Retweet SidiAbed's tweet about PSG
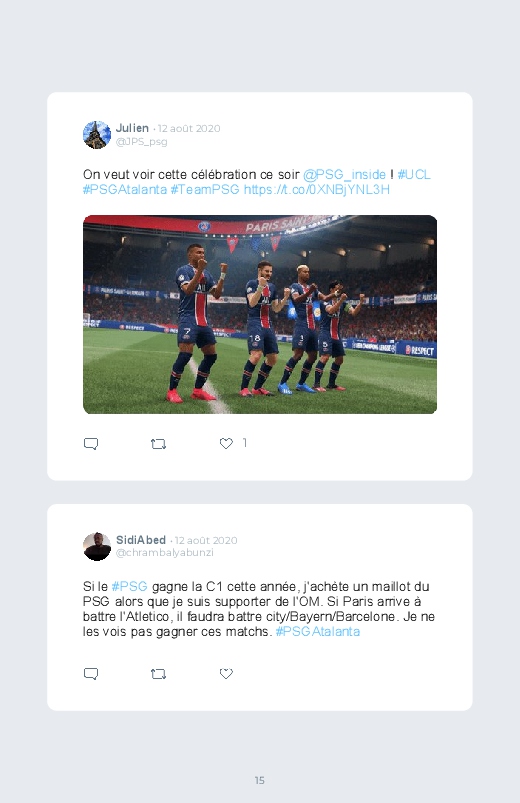The width and height of the screenshot is (520, 803). 158,674
